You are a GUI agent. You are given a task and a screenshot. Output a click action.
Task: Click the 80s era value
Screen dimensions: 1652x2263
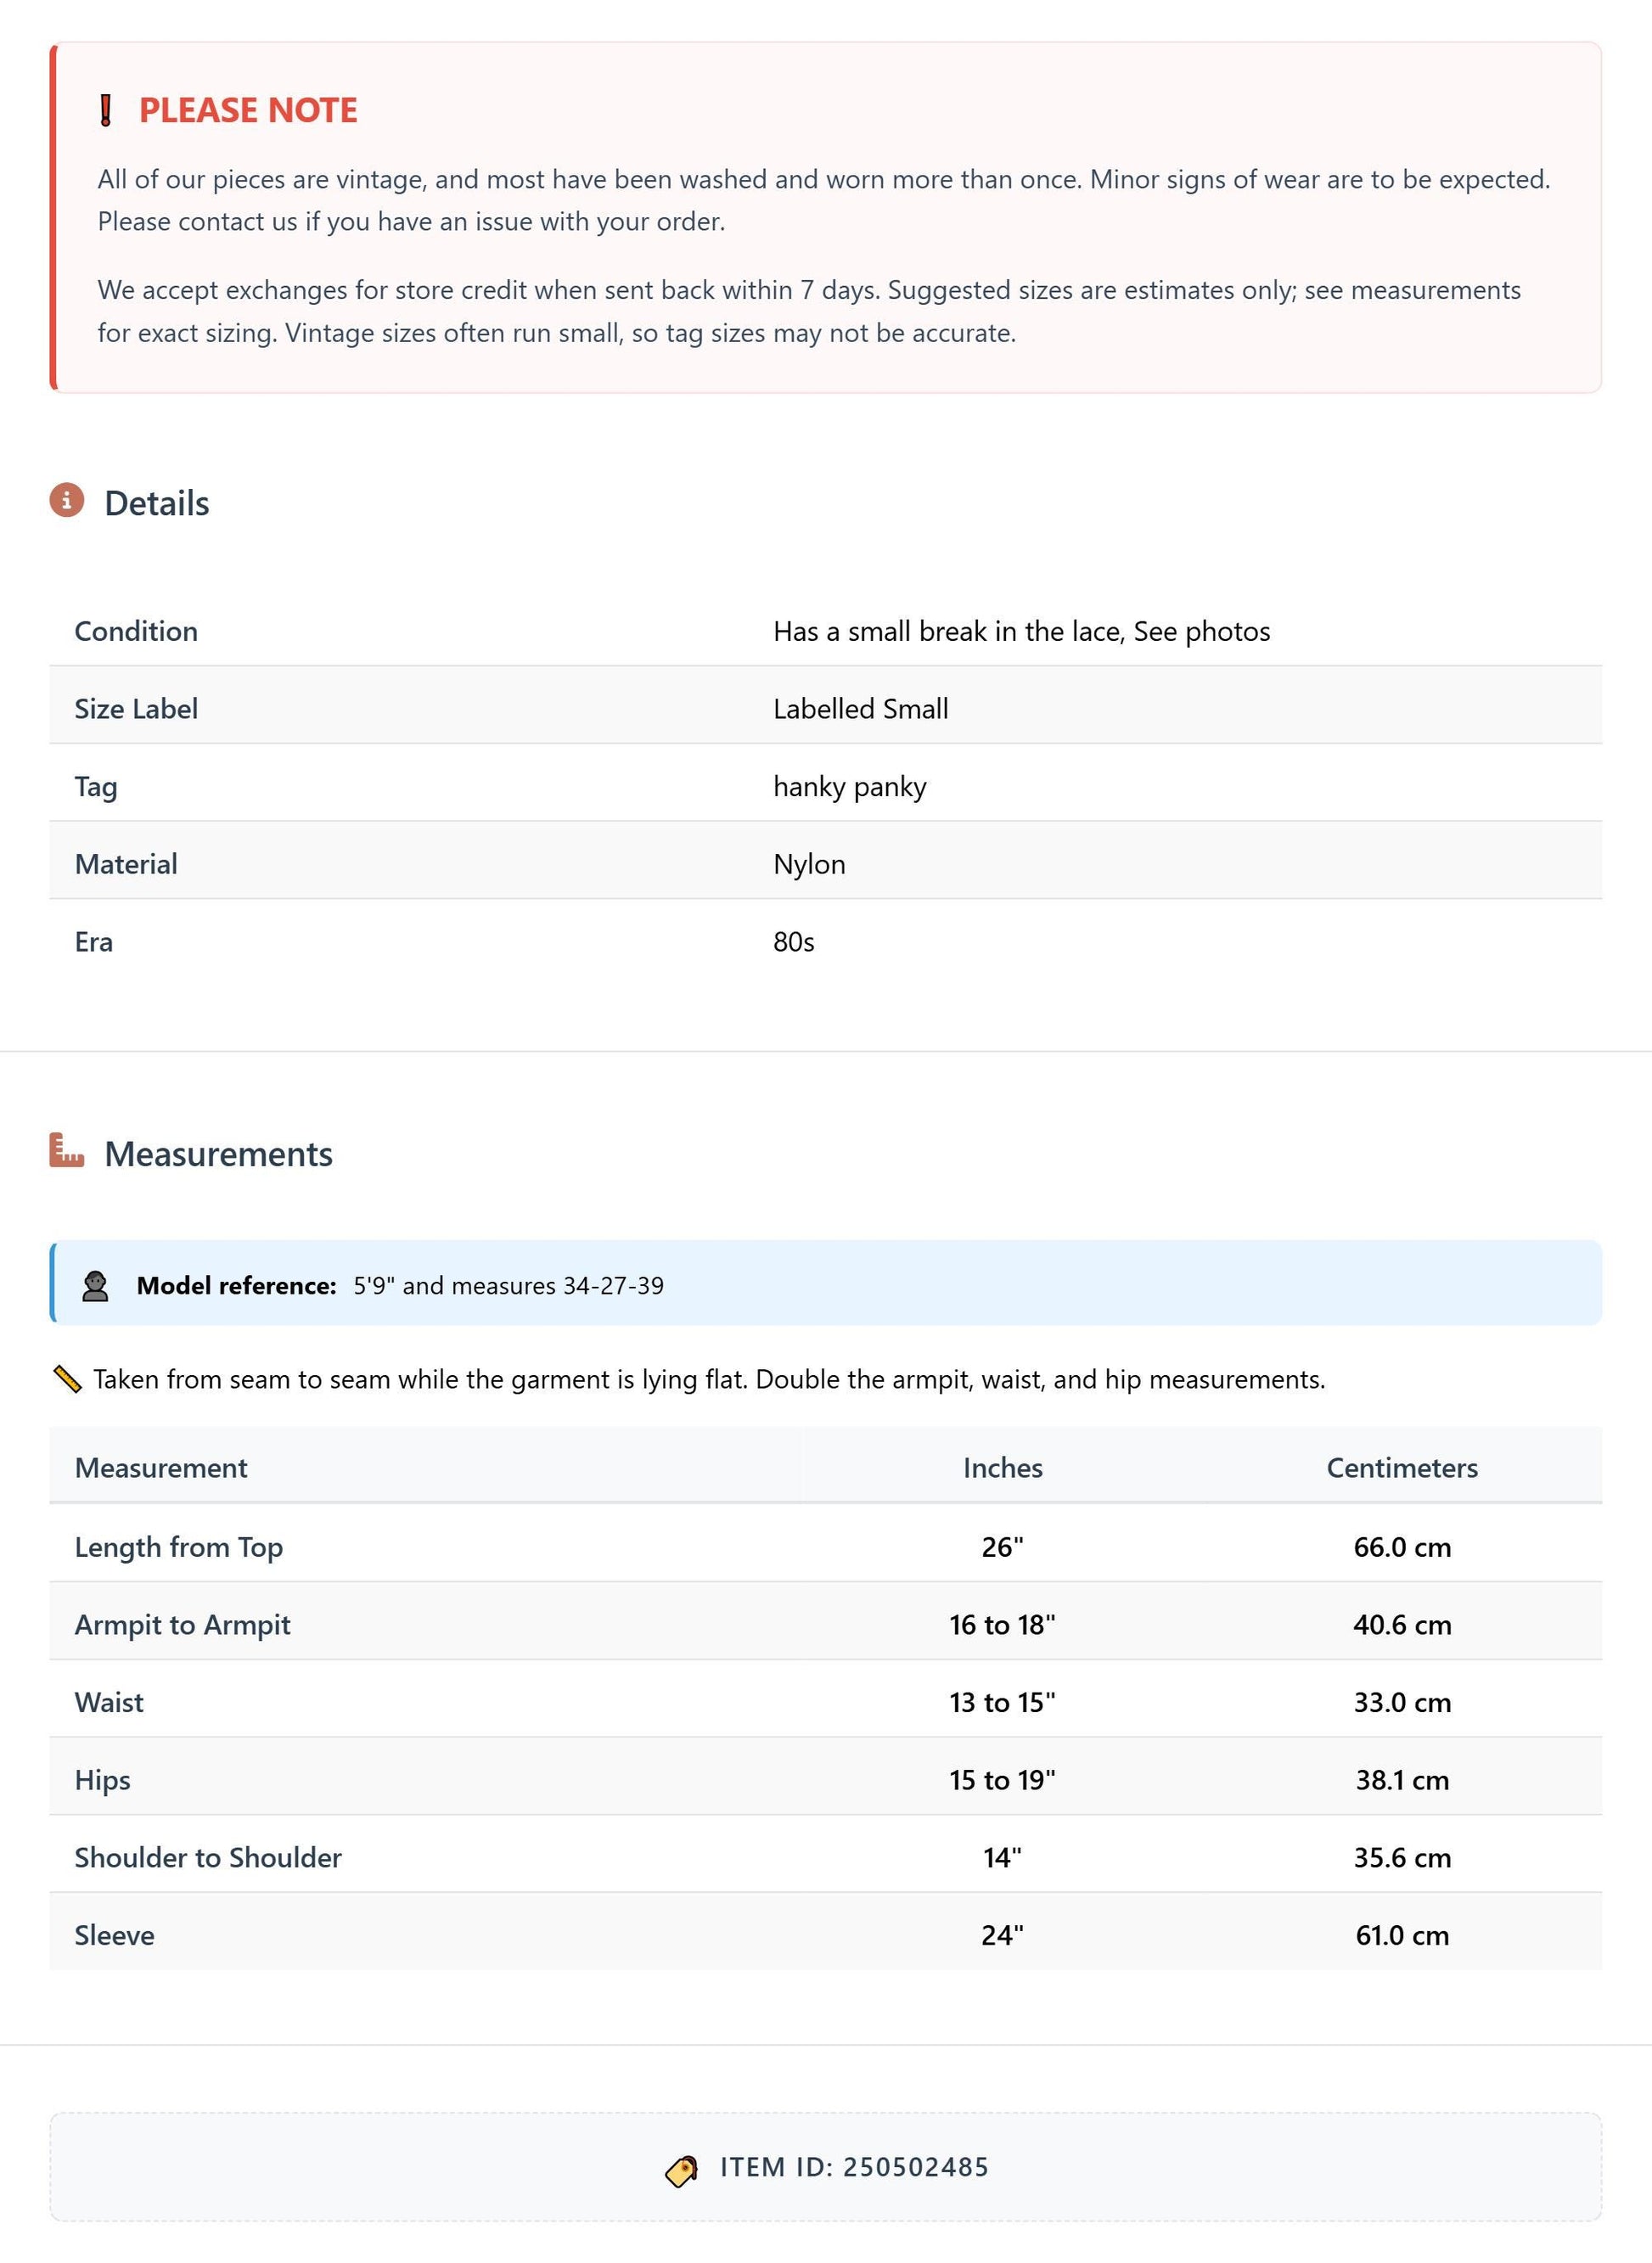pyautogui.click(x=794, y=942)
